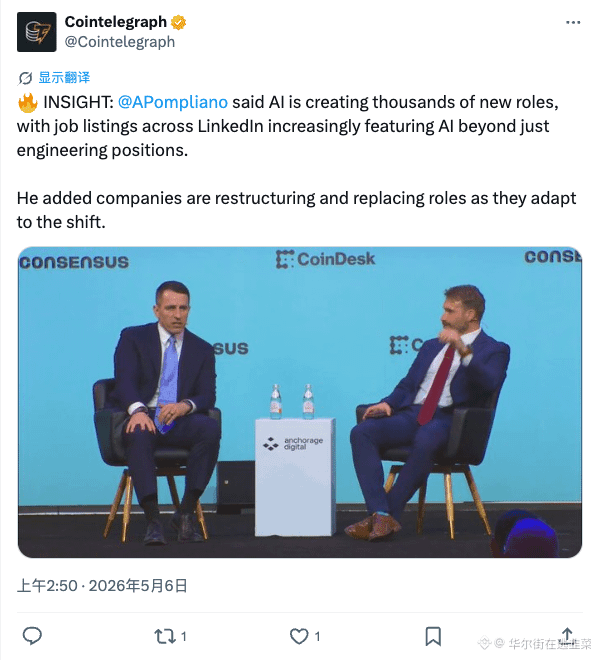Open Cointelegraph profile avatar
This screenshot has height=660, width=599.
tap(37, 32)
